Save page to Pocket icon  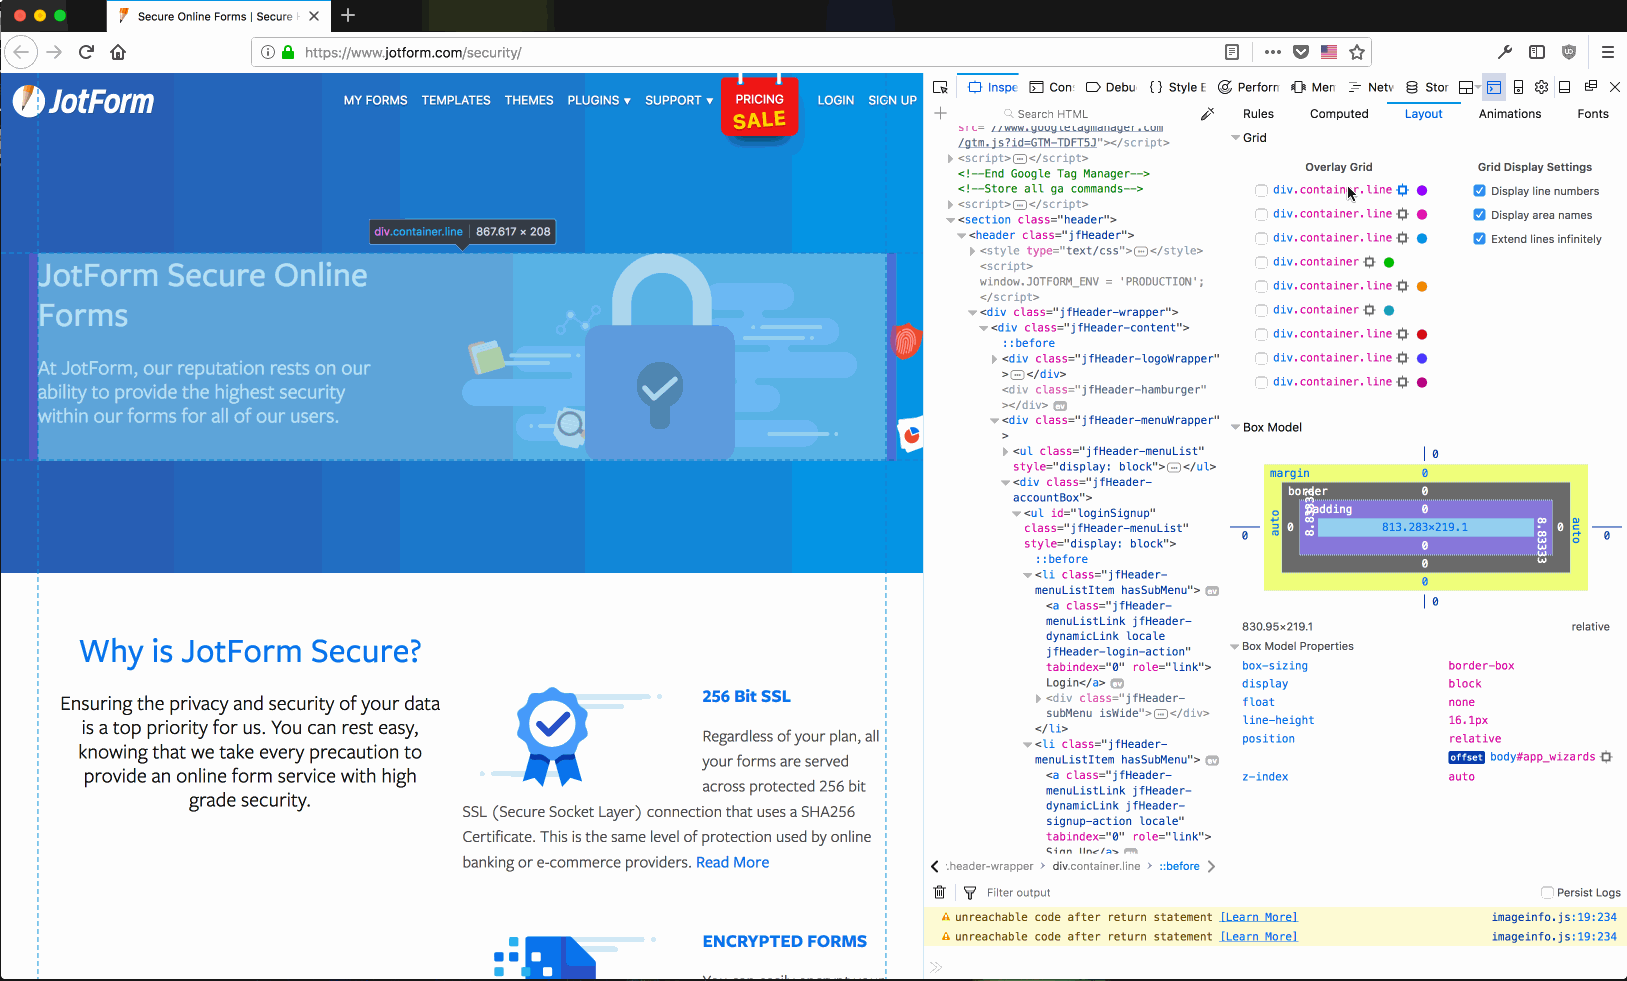1301,52
